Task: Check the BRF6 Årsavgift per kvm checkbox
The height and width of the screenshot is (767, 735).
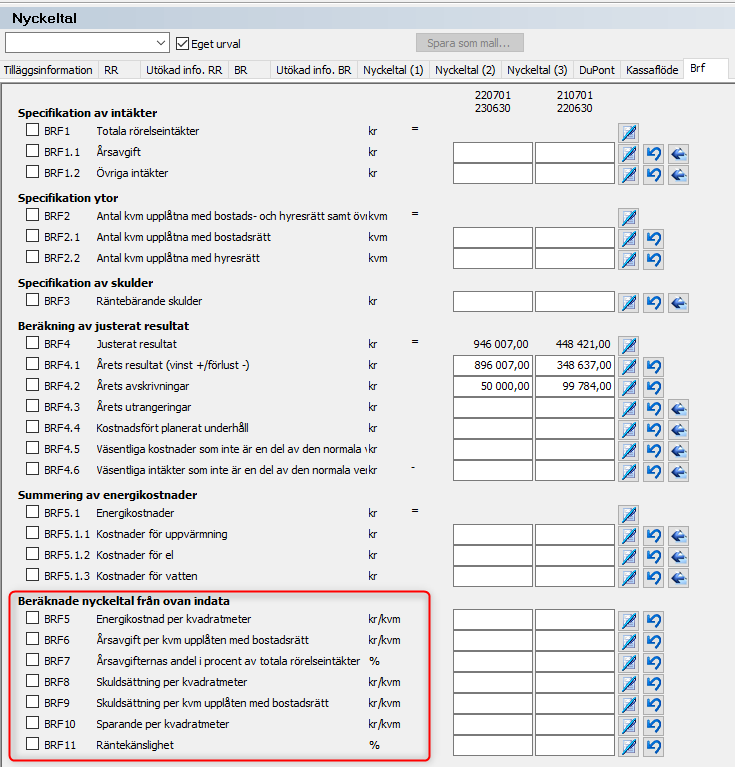Action: click(32, 639)
